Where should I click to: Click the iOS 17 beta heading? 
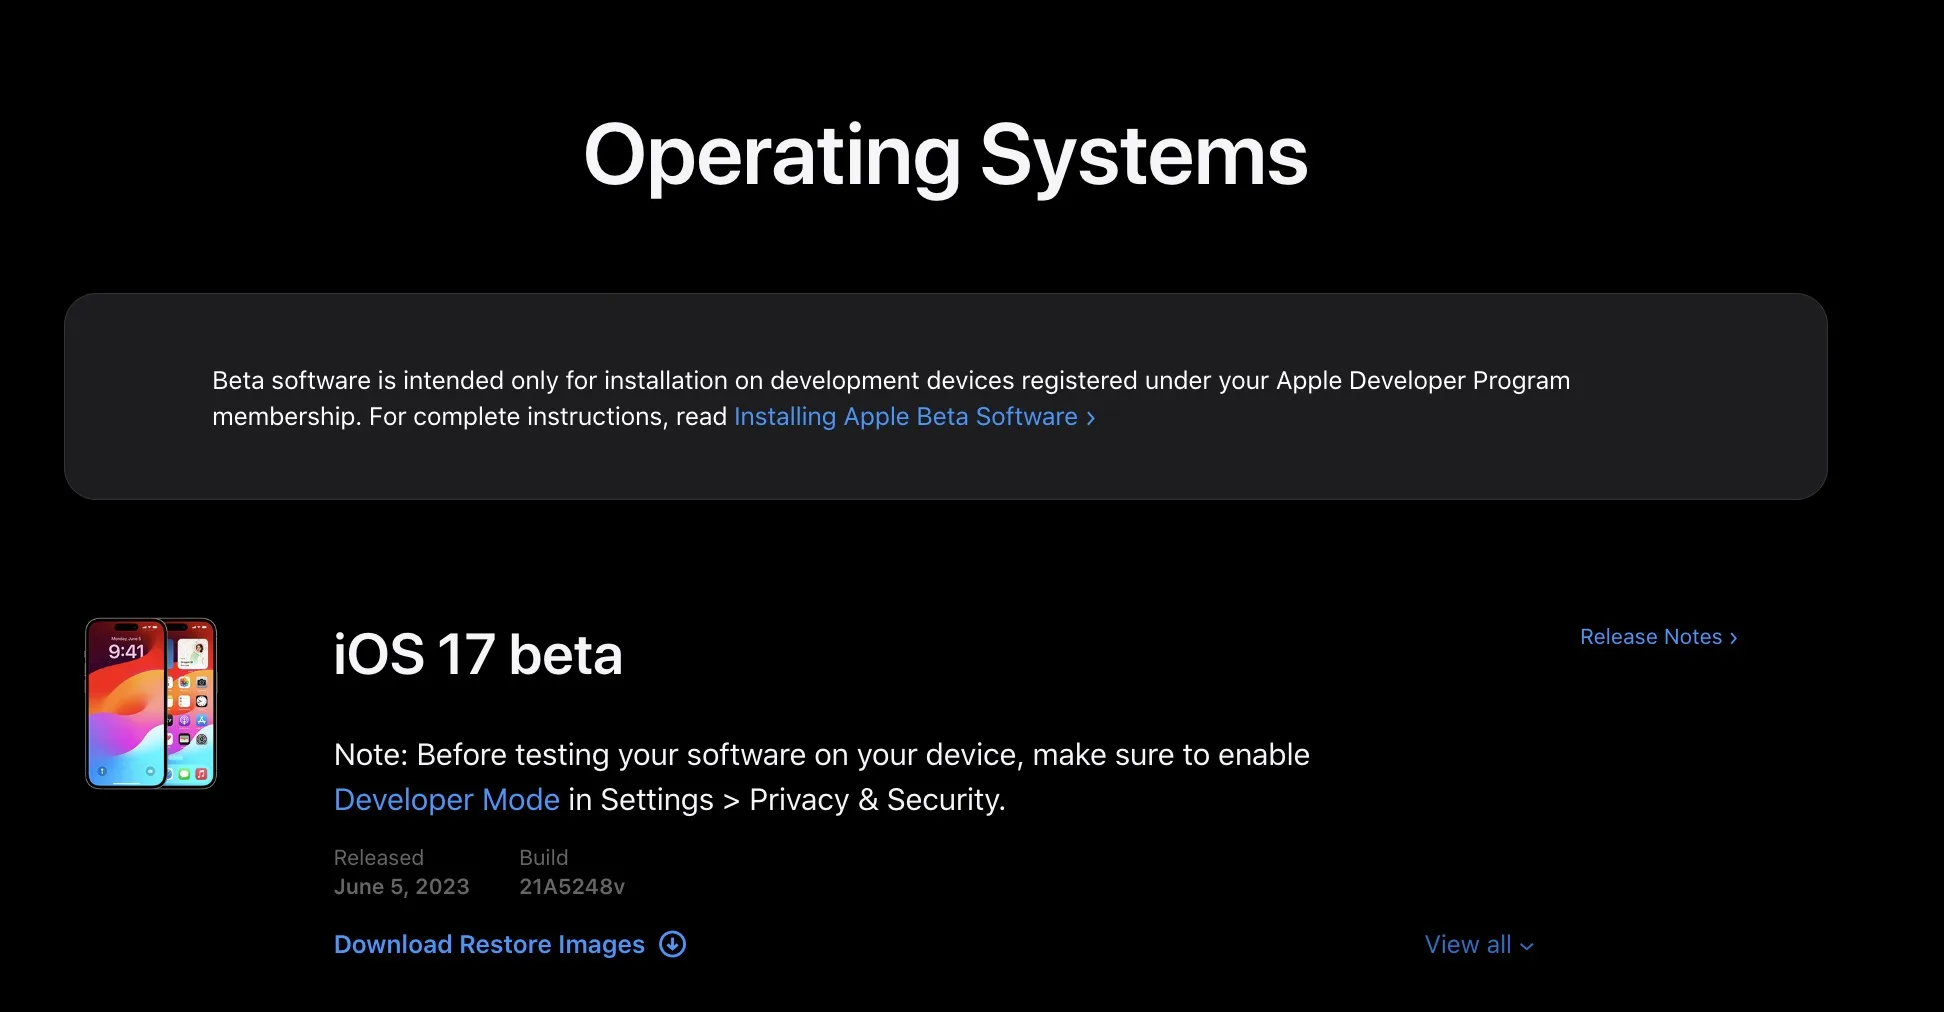pos(478,655)
